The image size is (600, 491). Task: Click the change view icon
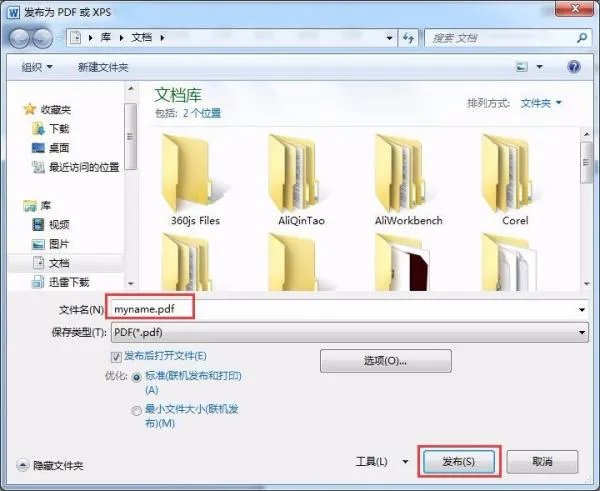[x=522, y=67]
